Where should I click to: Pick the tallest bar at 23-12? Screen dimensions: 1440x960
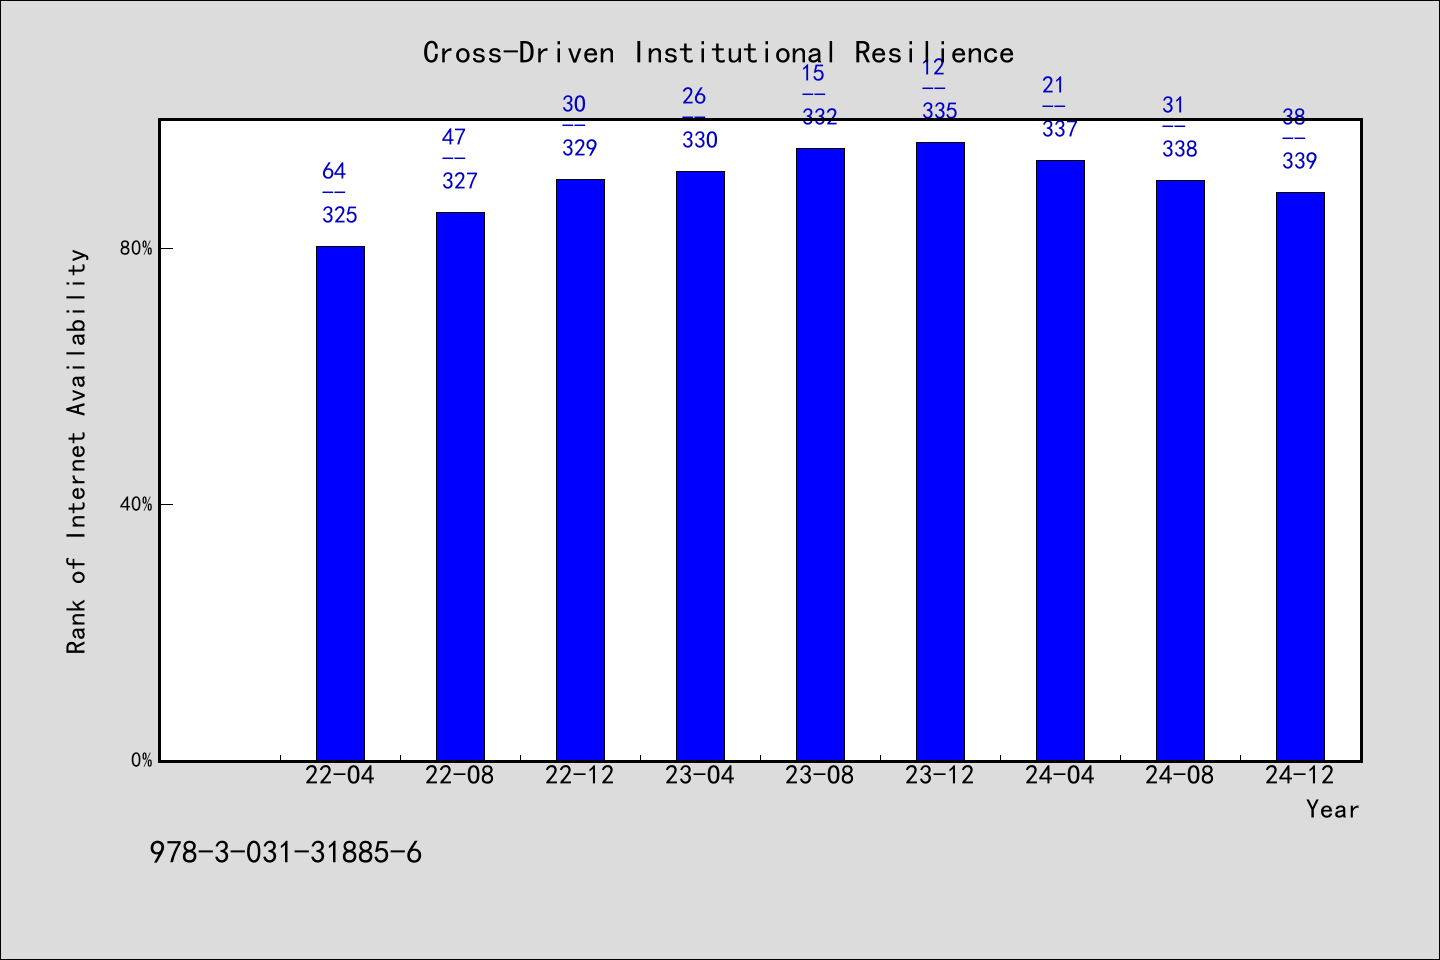click(x=940, y=451)
